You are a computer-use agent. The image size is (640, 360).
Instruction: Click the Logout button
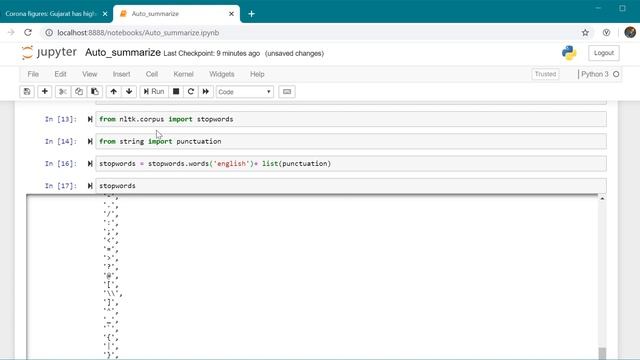point(604,53)
